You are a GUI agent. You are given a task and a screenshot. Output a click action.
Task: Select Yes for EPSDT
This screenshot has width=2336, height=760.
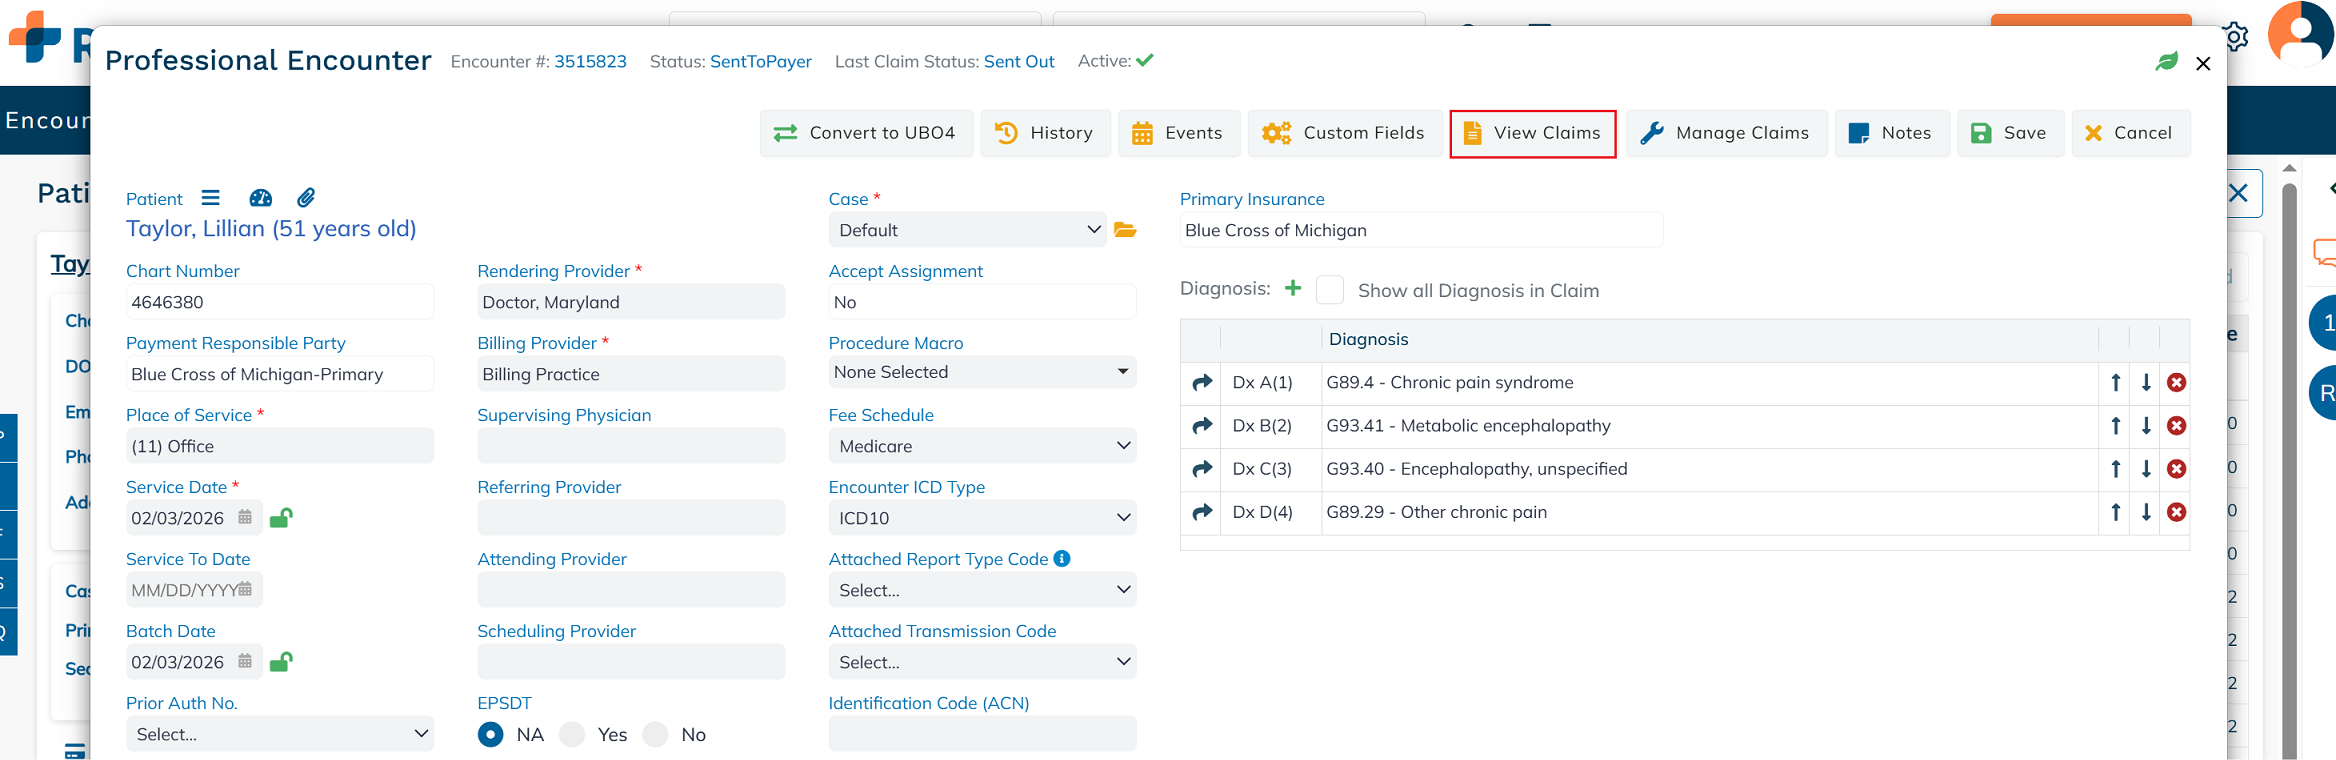[x=573, y=735]
